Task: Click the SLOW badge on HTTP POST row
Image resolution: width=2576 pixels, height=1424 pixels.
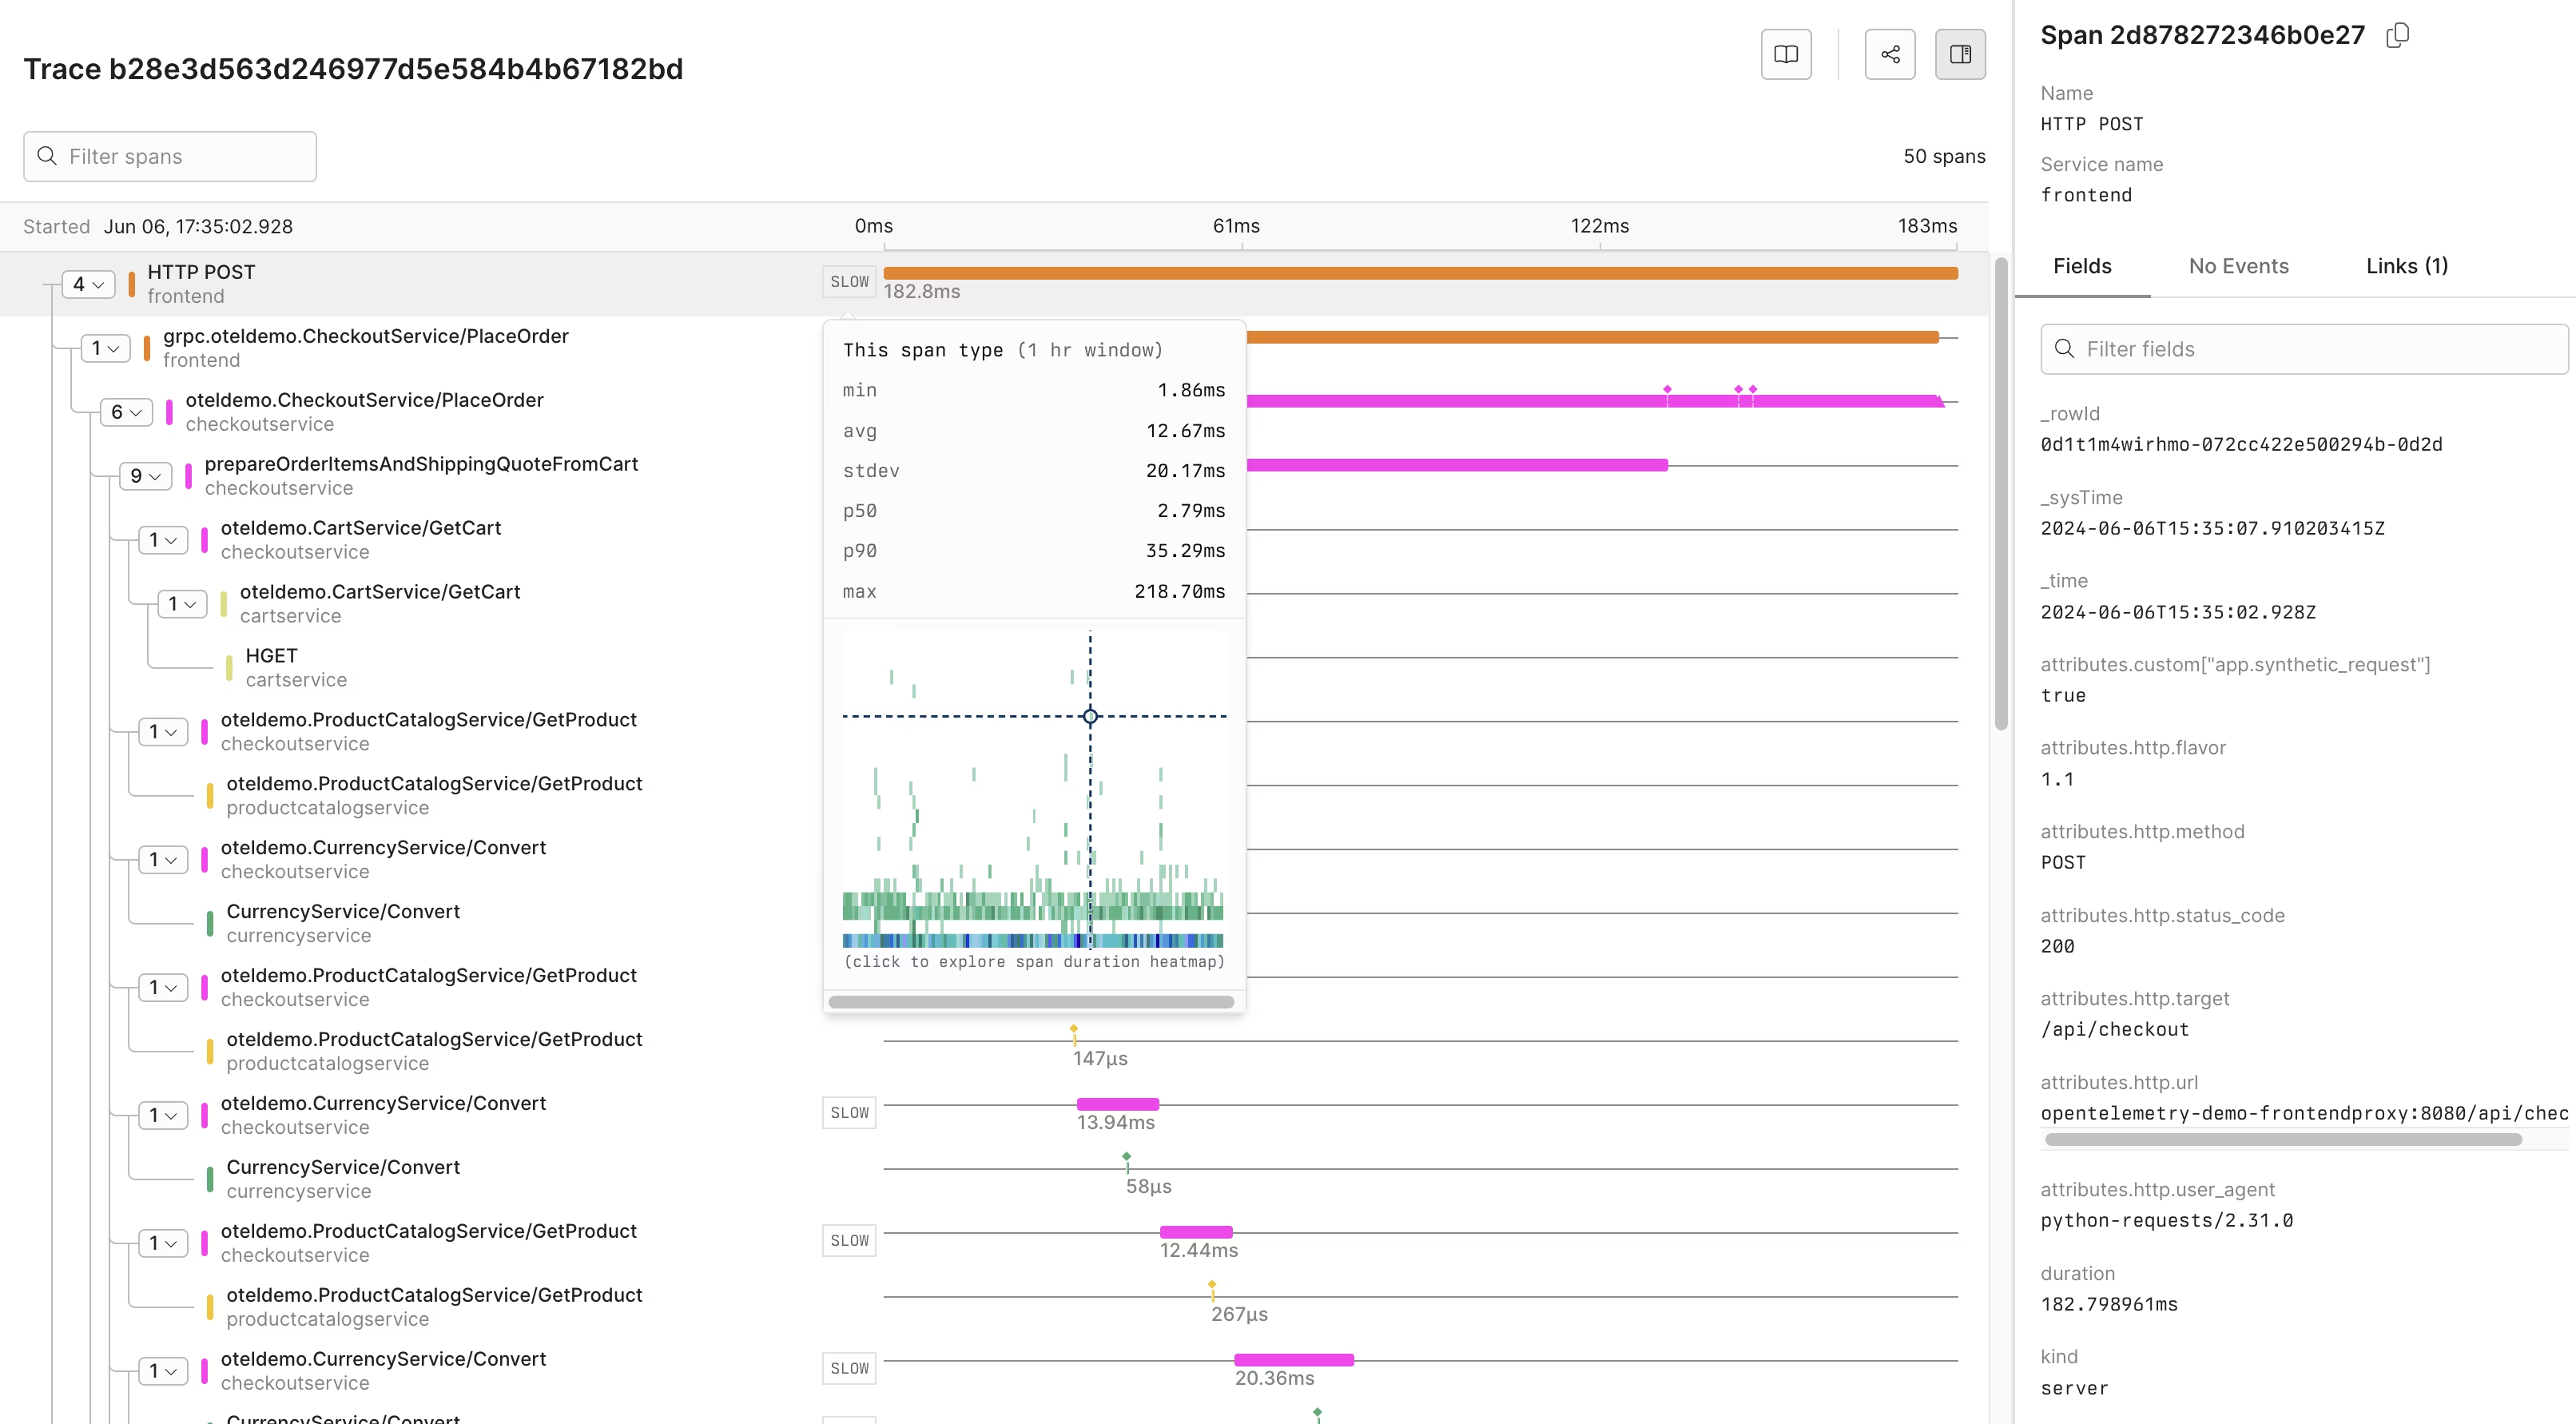Action: tap(849, 282)
